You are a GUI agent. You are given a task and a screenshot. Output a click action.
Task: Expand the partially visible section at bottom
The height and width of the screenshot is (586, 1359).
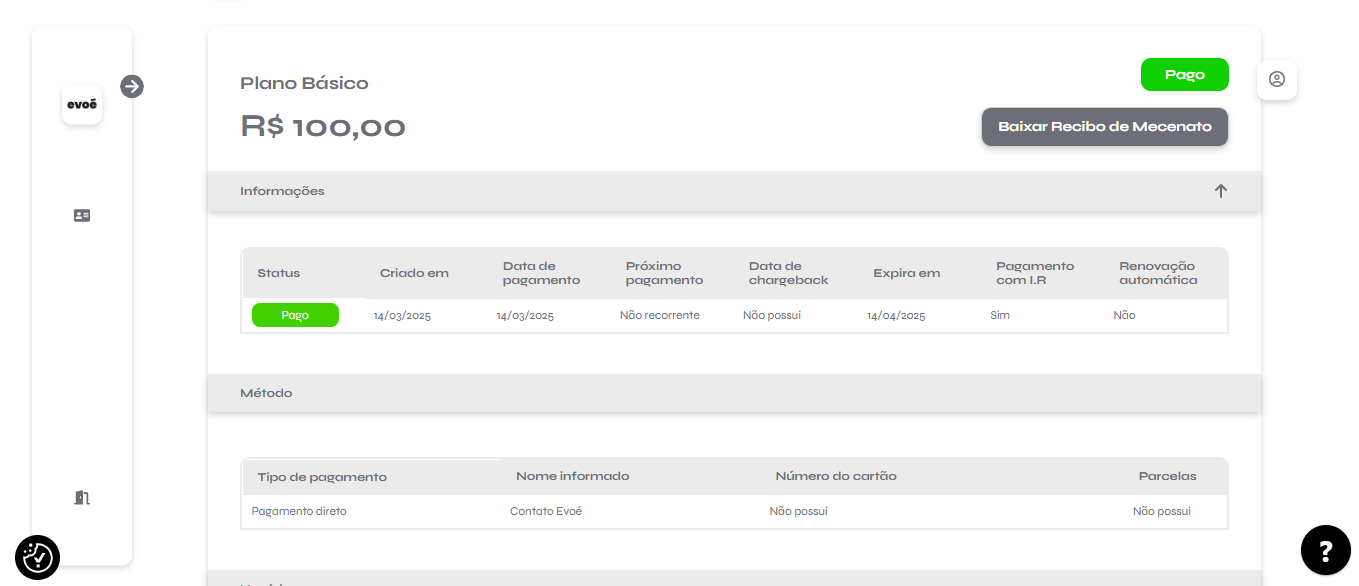pyautogui.click(x=733, y=579)
